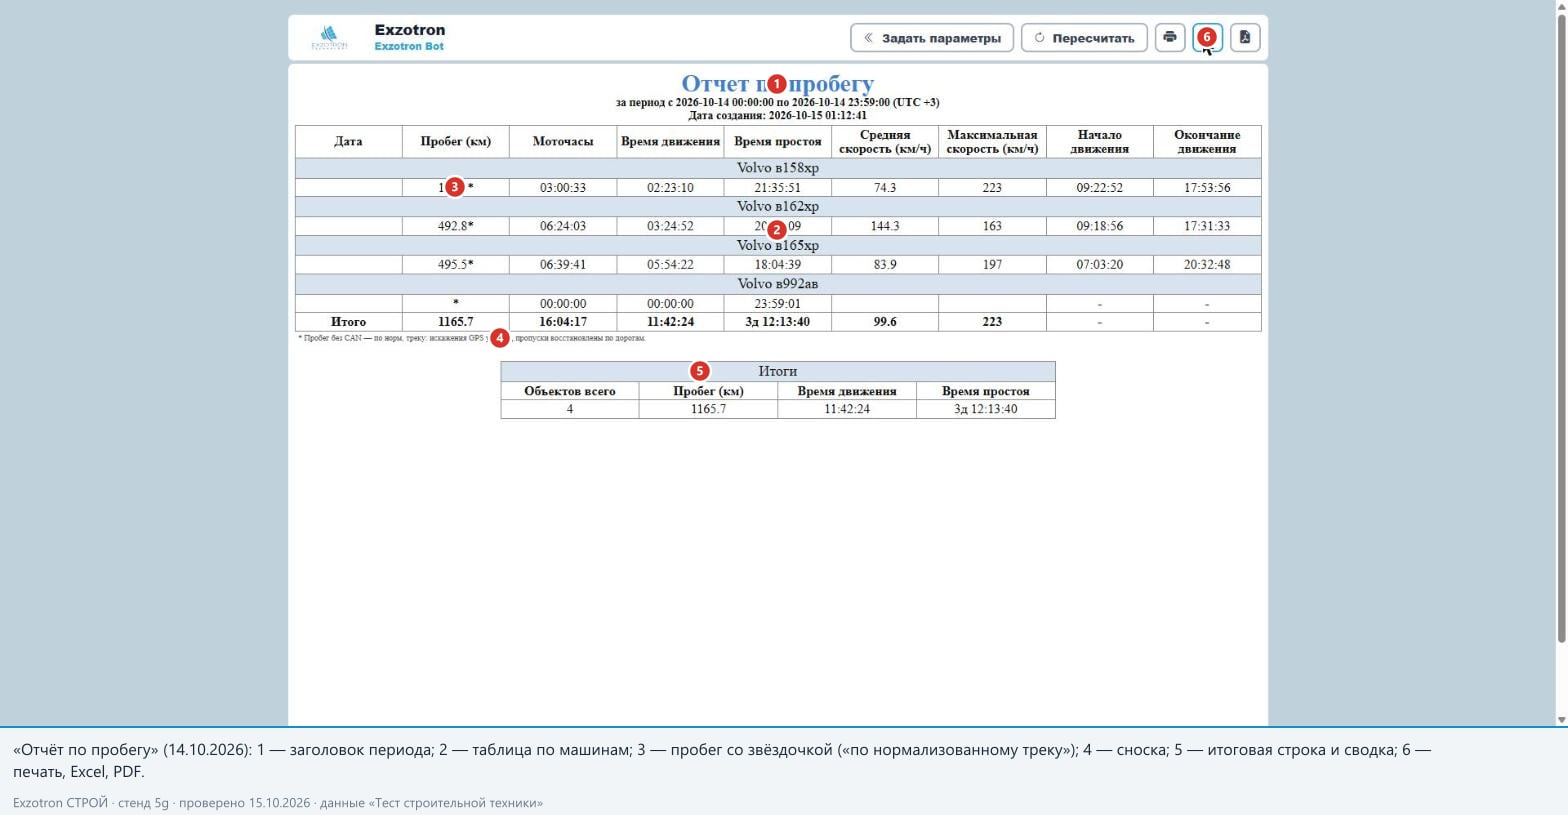Click the «Моточасы» column header

(563, 141)
